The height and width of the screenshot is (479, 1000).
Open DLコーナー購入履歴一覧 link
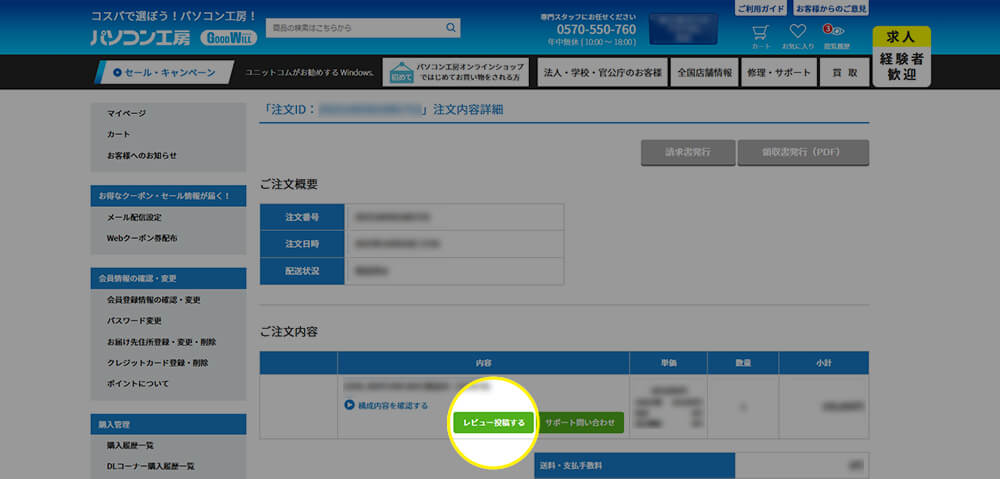click(x=151, y=466)
